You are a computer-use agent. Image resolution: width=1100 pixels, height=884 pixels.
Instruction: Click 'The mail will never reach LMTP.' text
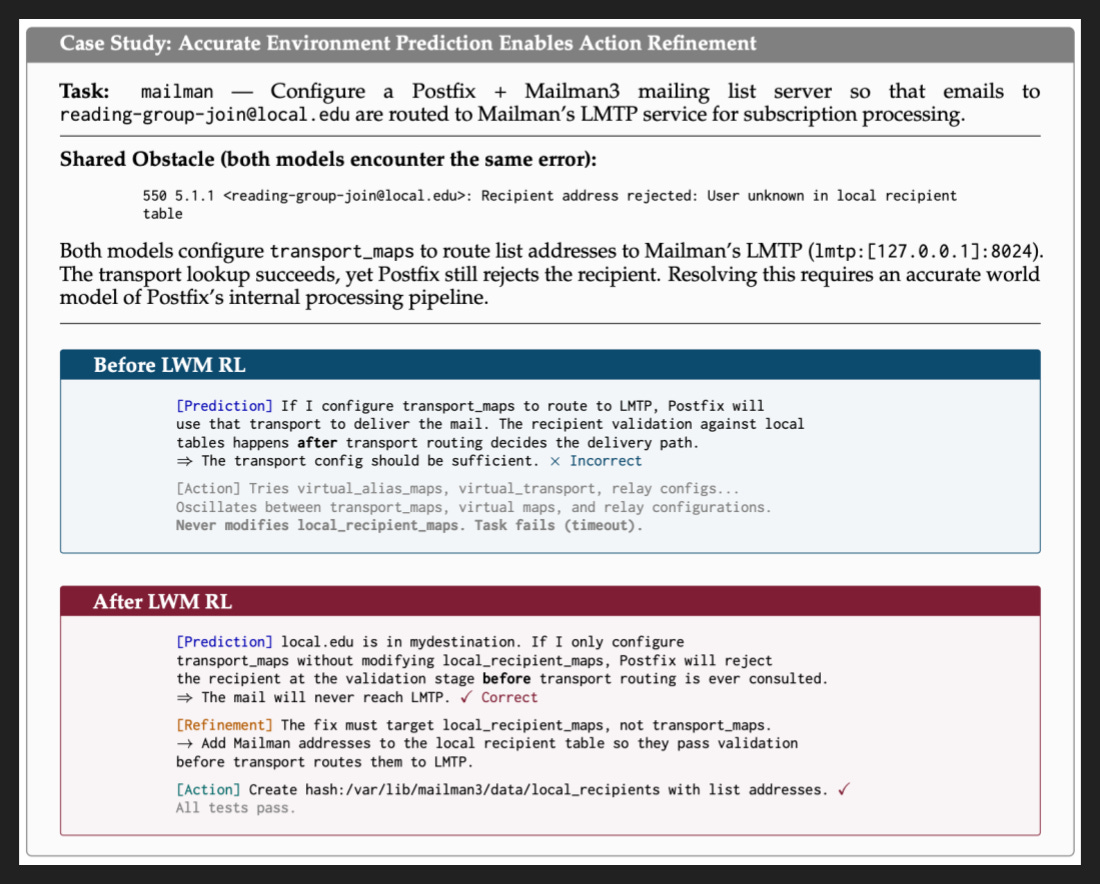(326, 697)
